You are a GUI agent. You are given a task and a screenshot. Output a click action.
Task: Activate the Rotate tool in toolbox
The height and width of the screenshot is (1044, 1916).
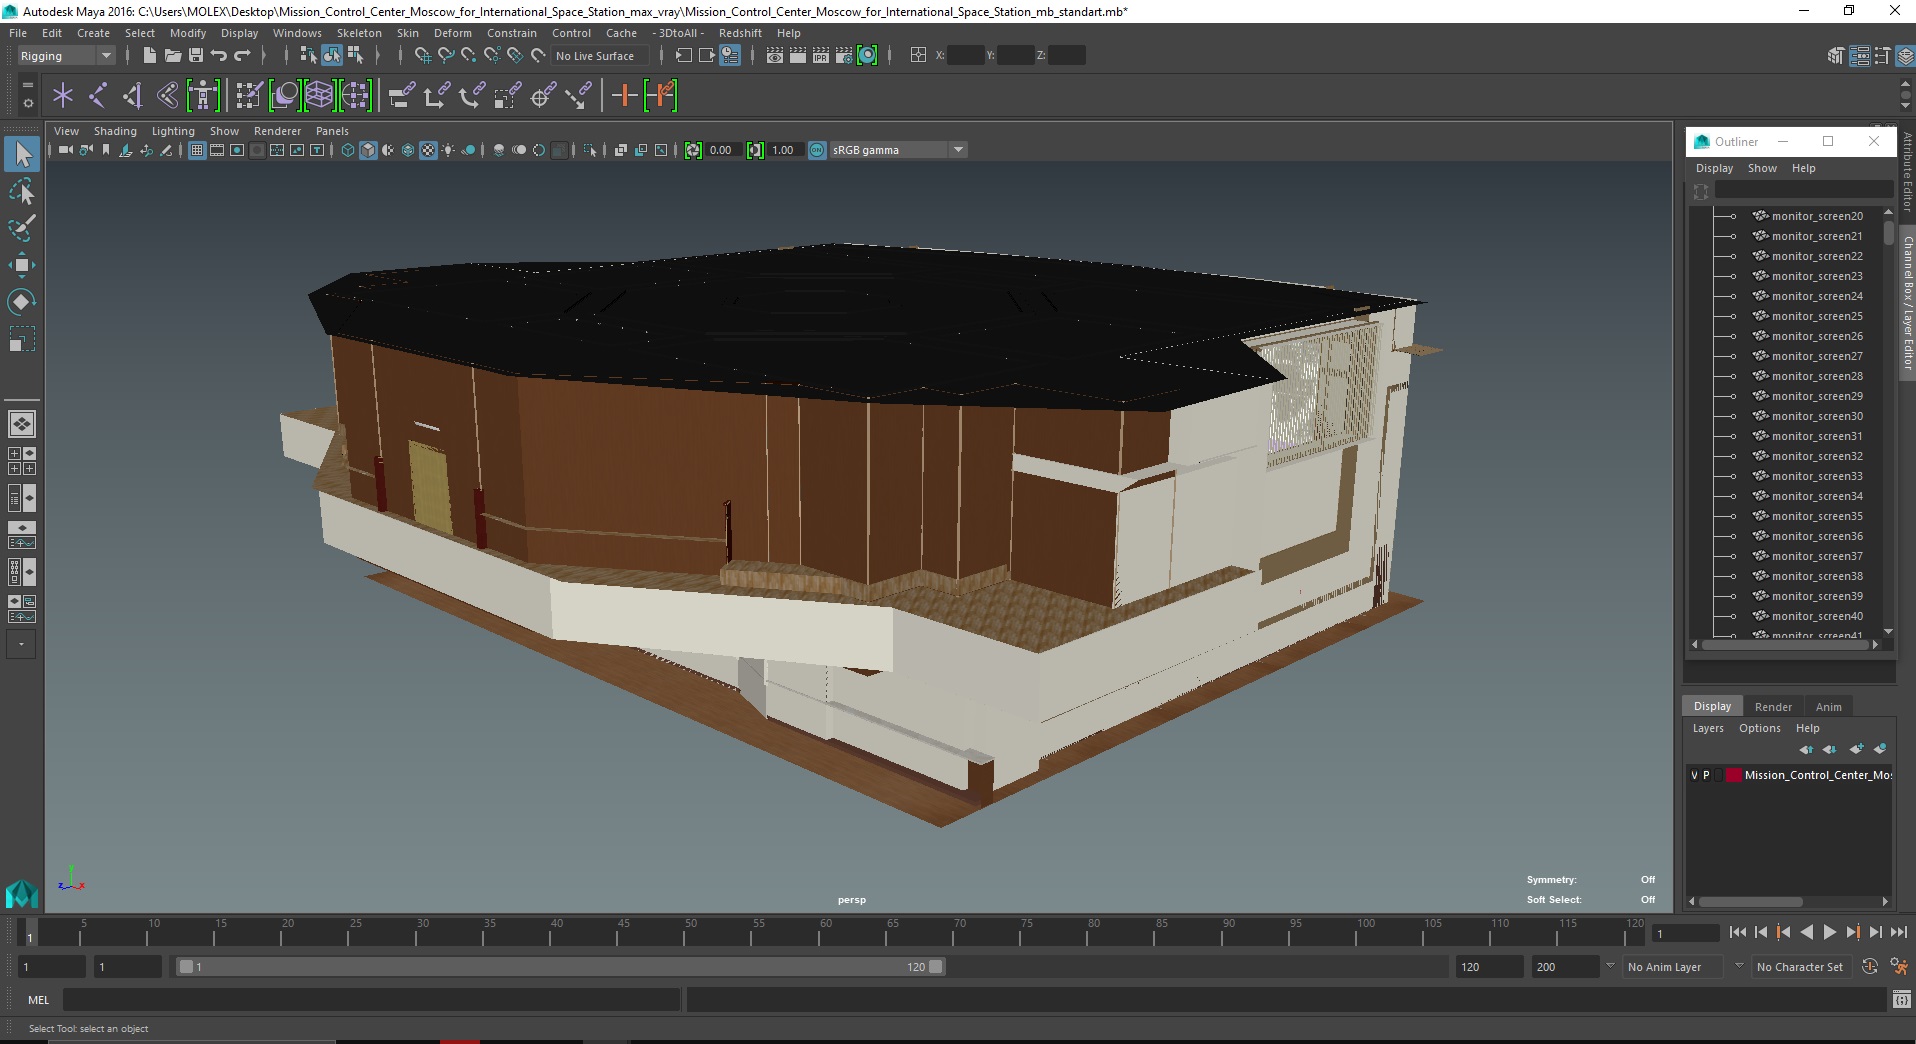[22, 302]
